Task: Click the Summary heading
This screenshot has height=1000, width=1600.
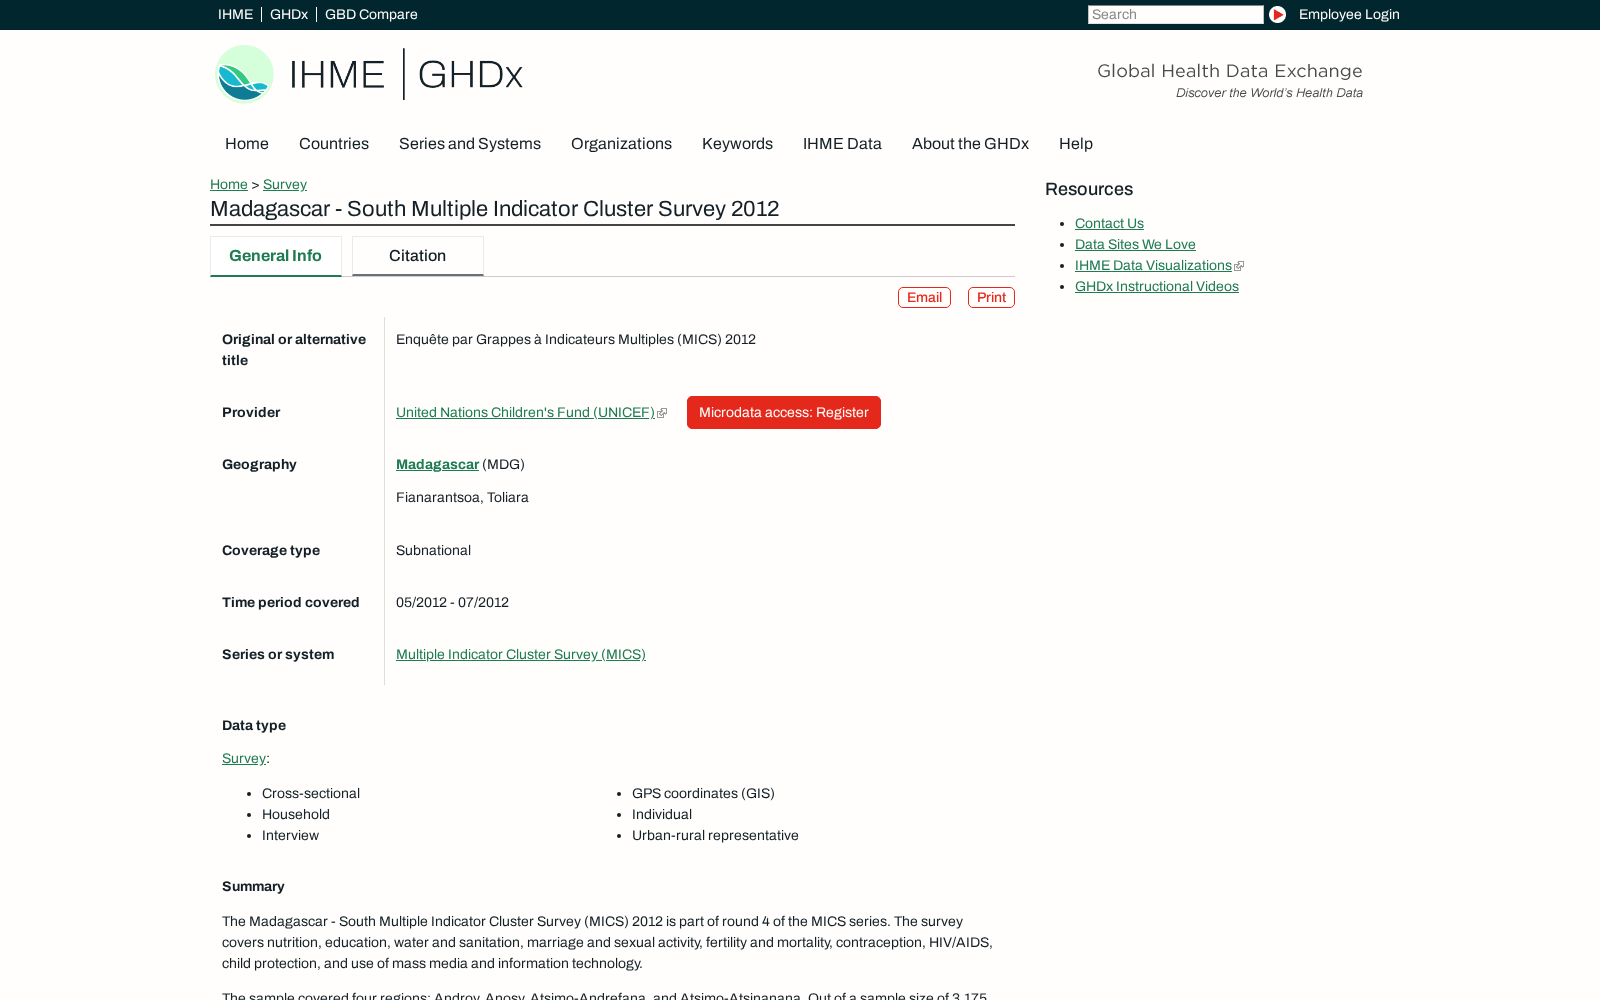Action: coord(253,886)
